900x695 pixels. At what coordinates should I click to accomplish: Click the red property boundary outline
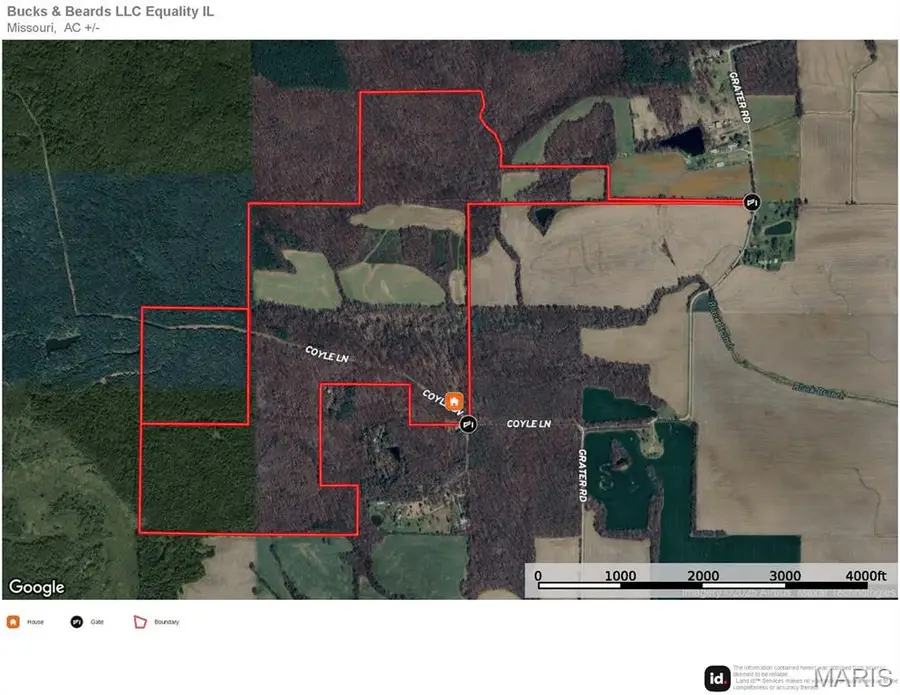pyautogui.click(x=420, y=92)
